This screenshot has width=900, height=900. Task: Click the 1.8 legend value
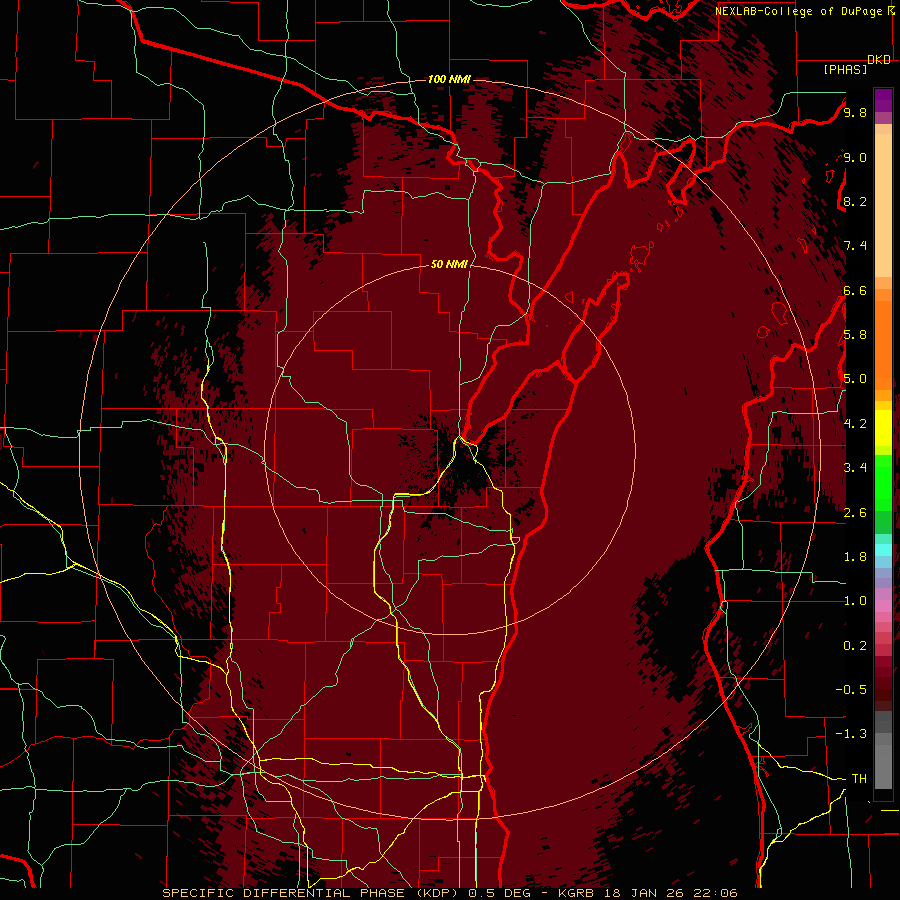(x=855, y=557)
